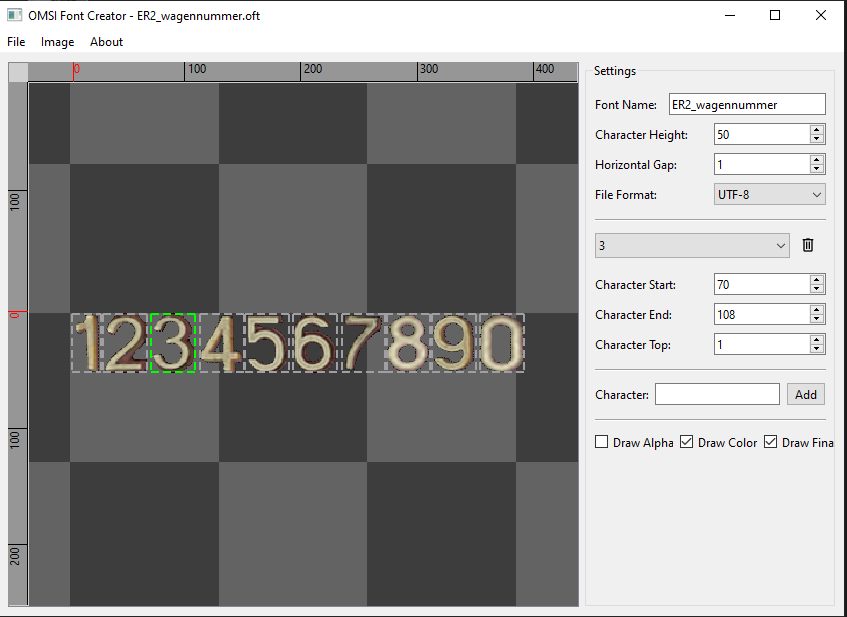Open the File Format UTF-8 dropdown

769,194
